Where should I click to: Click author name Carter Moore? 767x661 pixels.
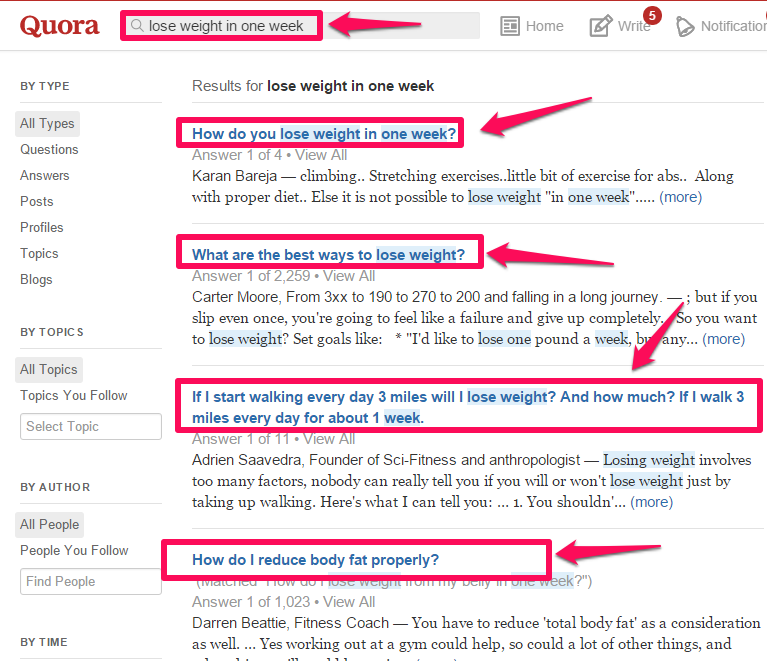tap(236, 296)
